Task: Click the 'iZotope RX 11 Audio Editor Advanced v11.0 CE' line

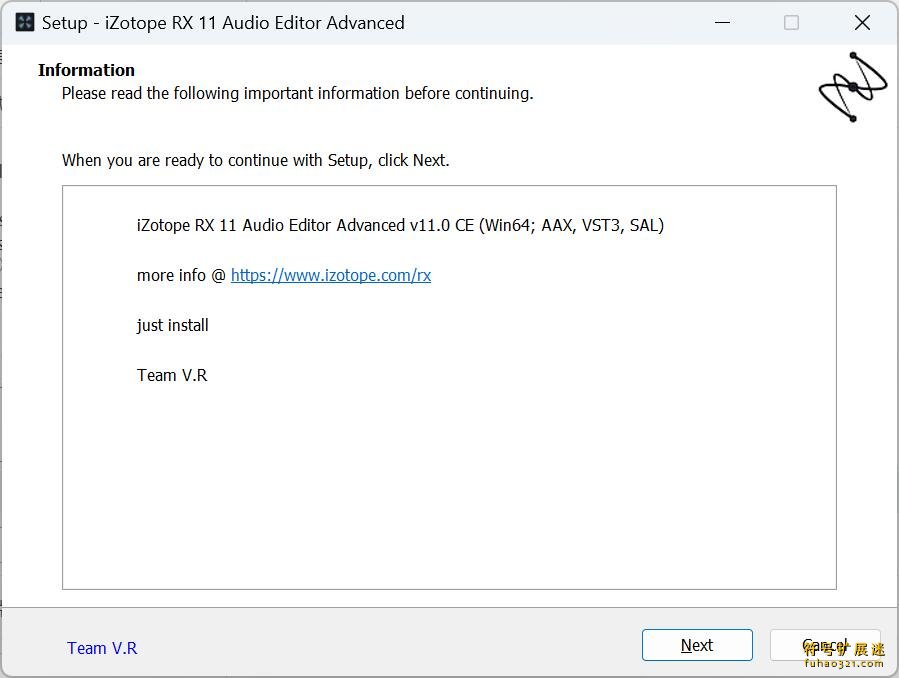Action: coord(400,225)
